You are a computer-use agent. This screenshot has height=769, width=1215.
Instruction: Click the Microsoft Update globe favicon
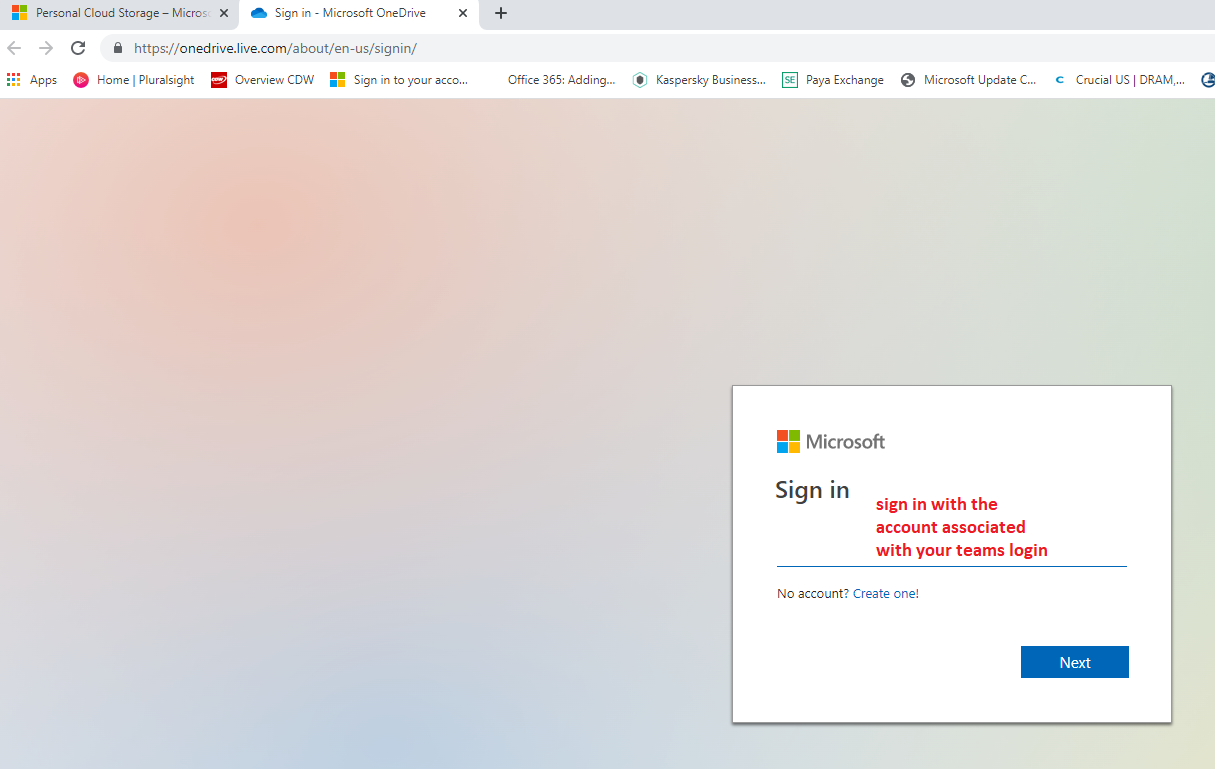(908, 80)
